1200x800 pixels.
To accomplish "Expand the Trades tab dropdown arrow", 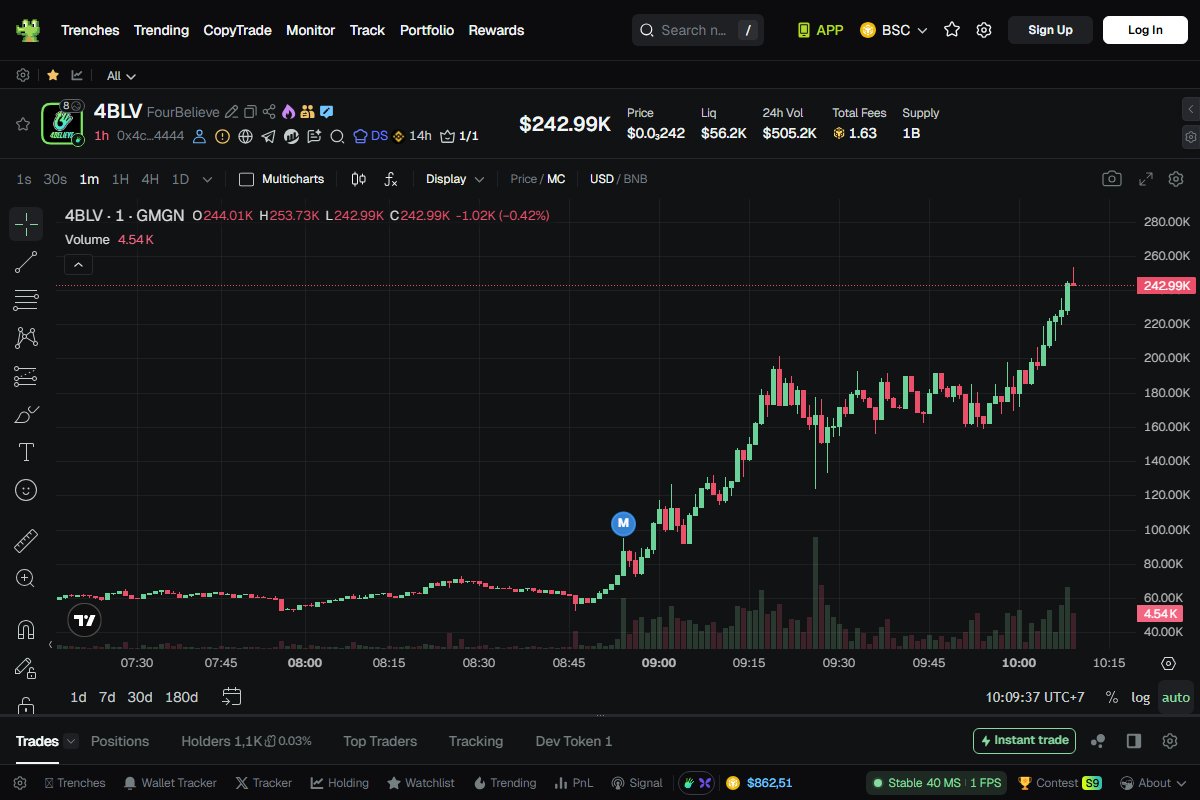I will pyautogui.click(x=71, y=741).
